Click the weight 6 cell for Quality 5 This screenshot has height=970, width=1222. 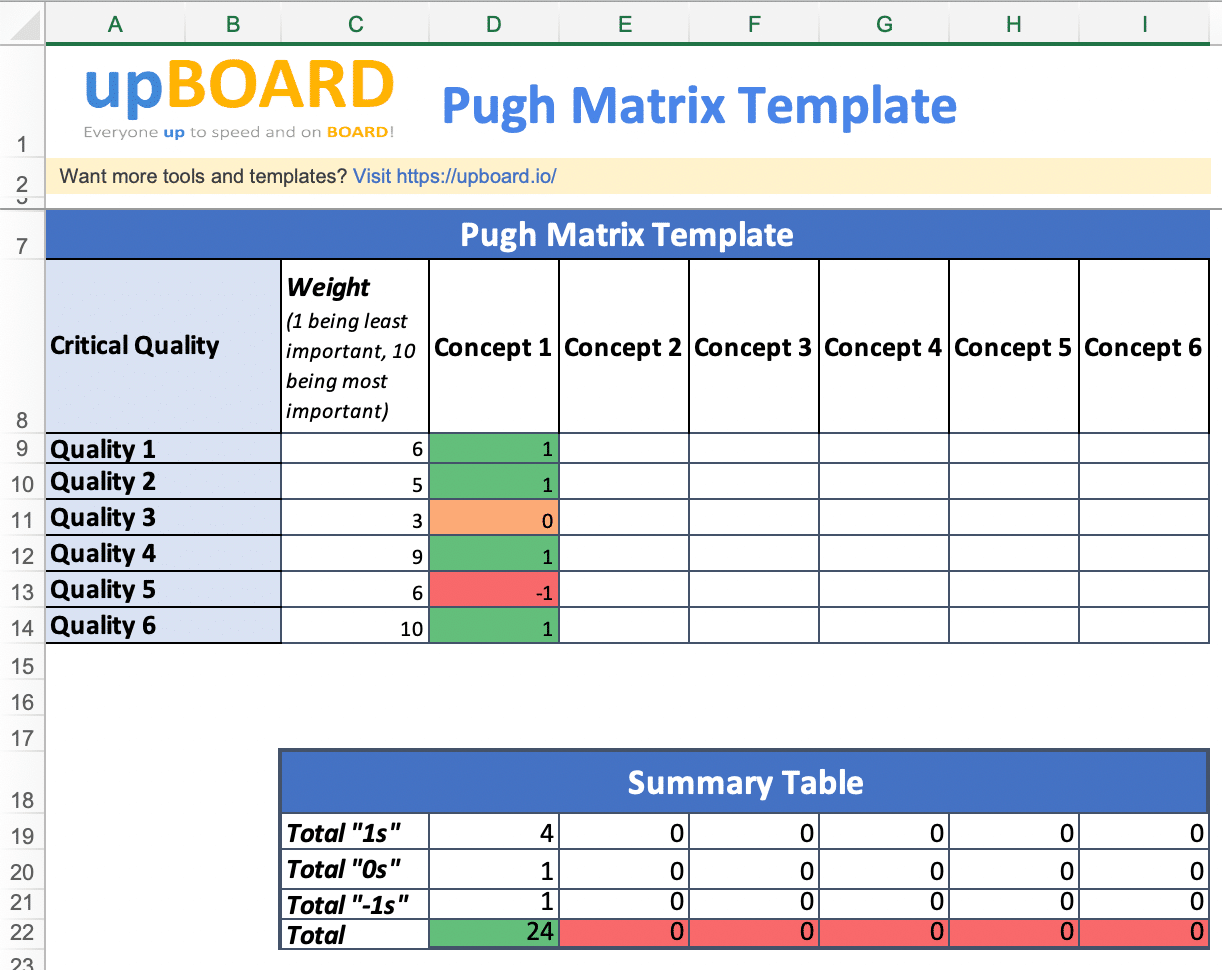(355, 589)
